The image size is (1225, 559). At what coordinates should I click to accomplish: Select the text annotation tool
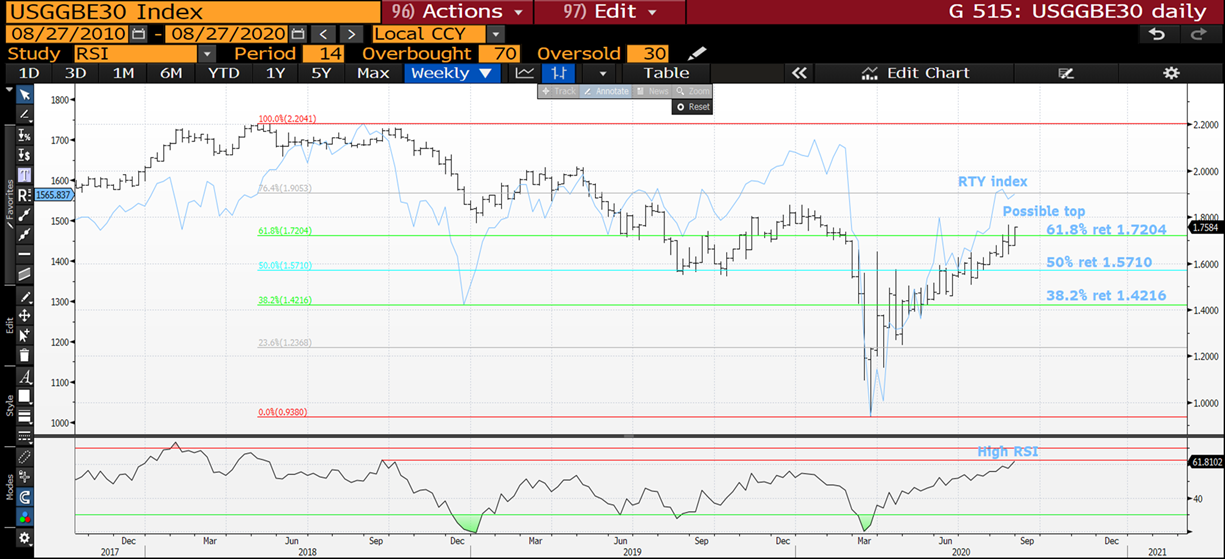tap(25, 175)
